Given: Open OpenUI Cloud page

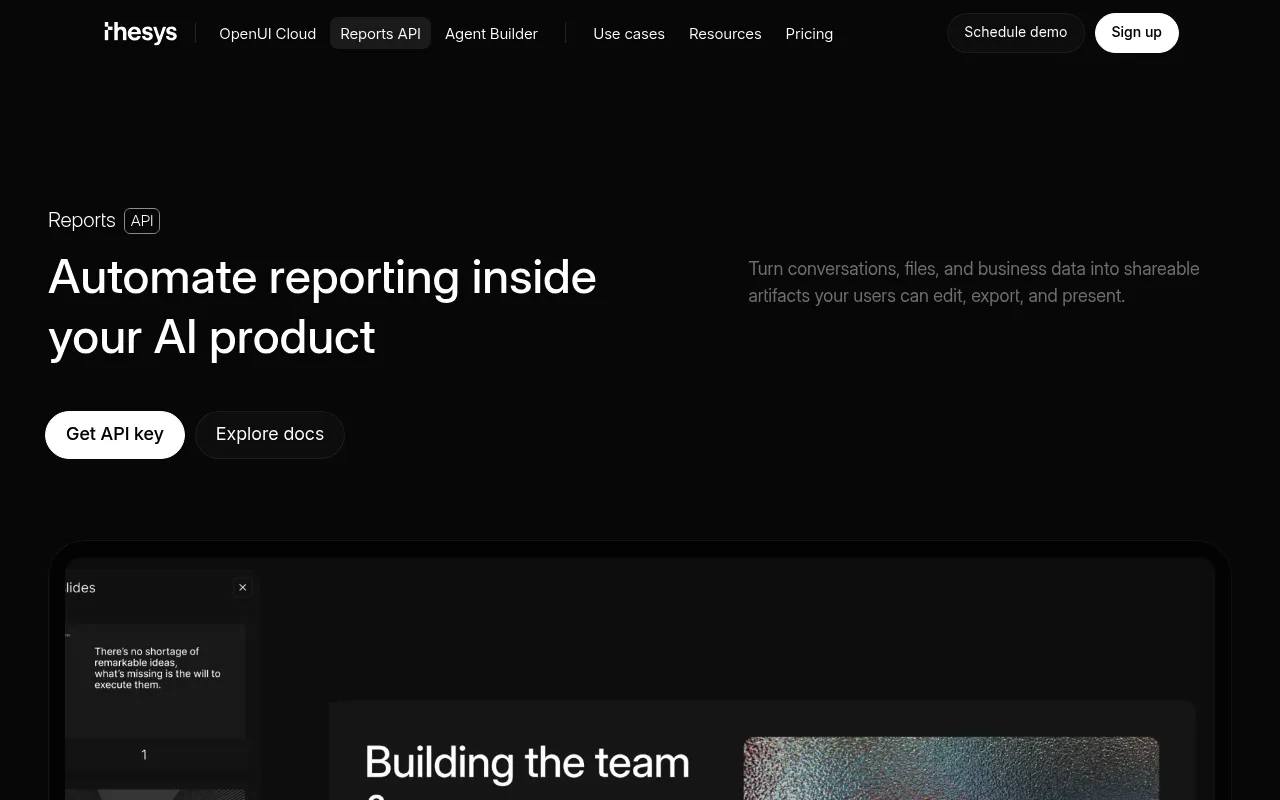Looking at the screenshot, I should pos(267,34).
